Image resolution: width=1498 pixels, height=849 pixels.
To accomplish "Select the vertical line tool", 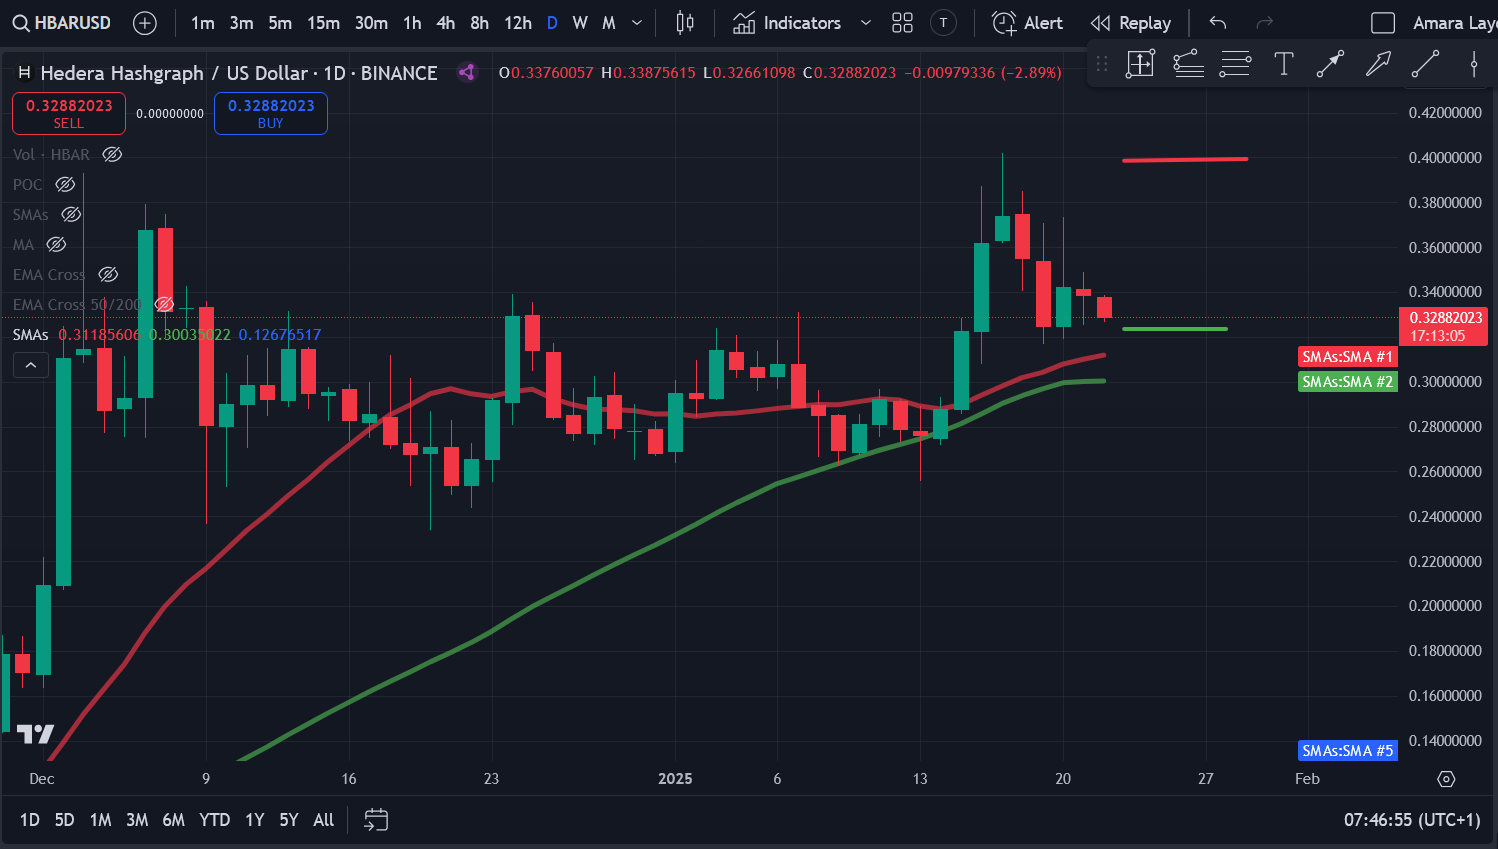I will [x=1473, y=64].
